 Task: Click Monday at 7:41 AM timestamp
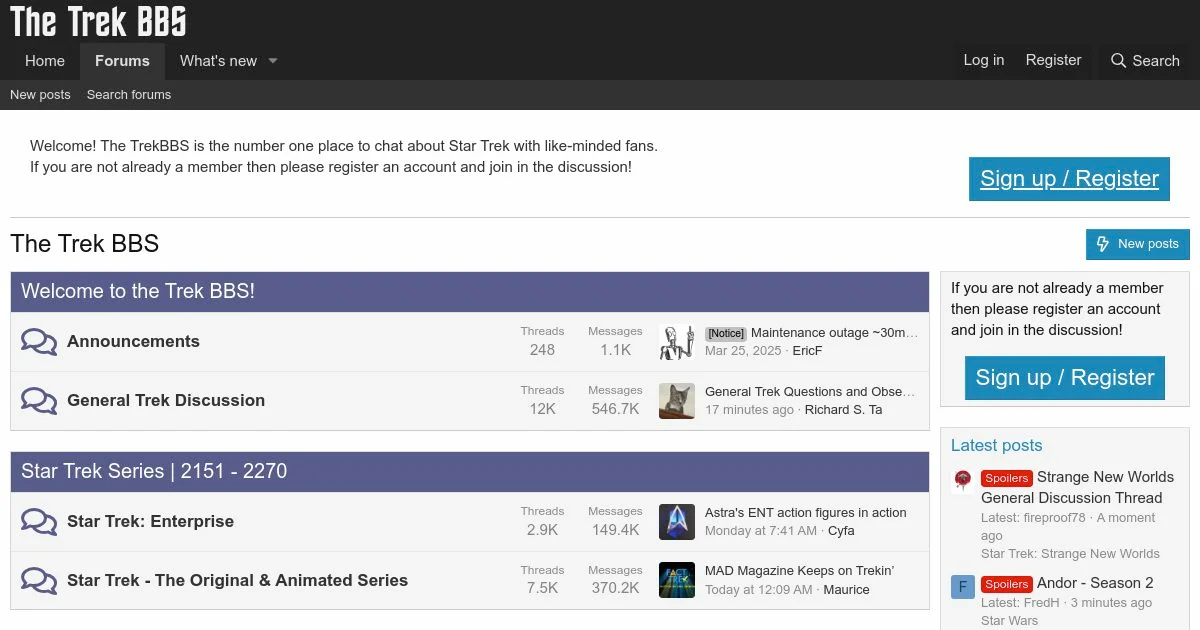[x=761, y=531]
